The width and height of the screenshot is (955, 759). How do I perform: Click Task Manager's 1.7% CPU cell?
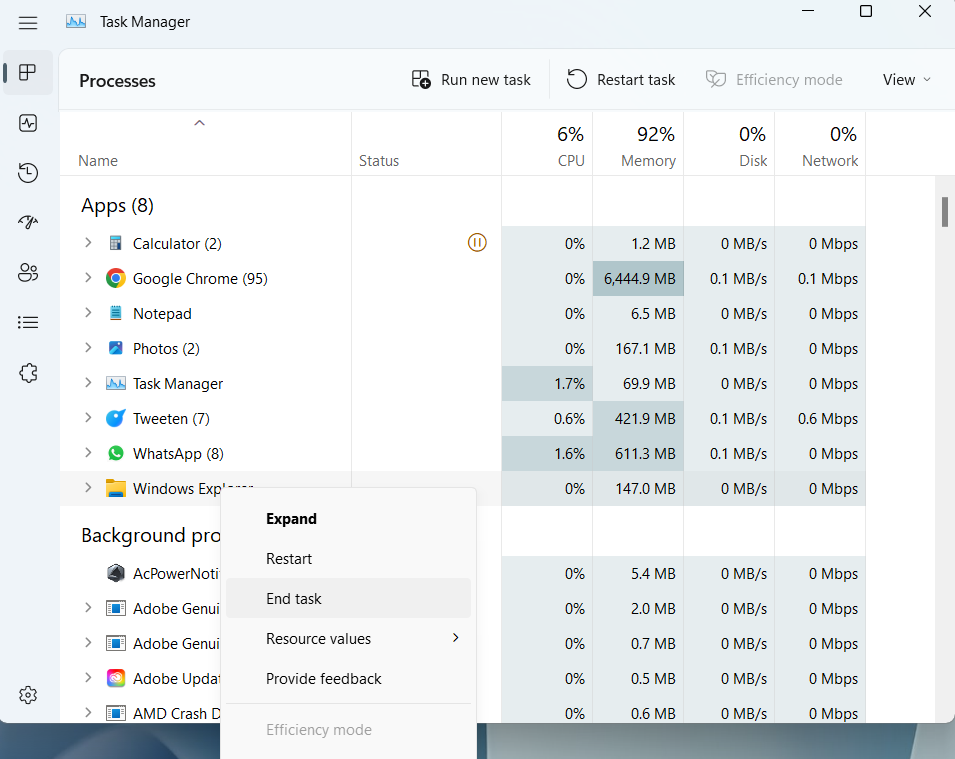click(547, 384)
